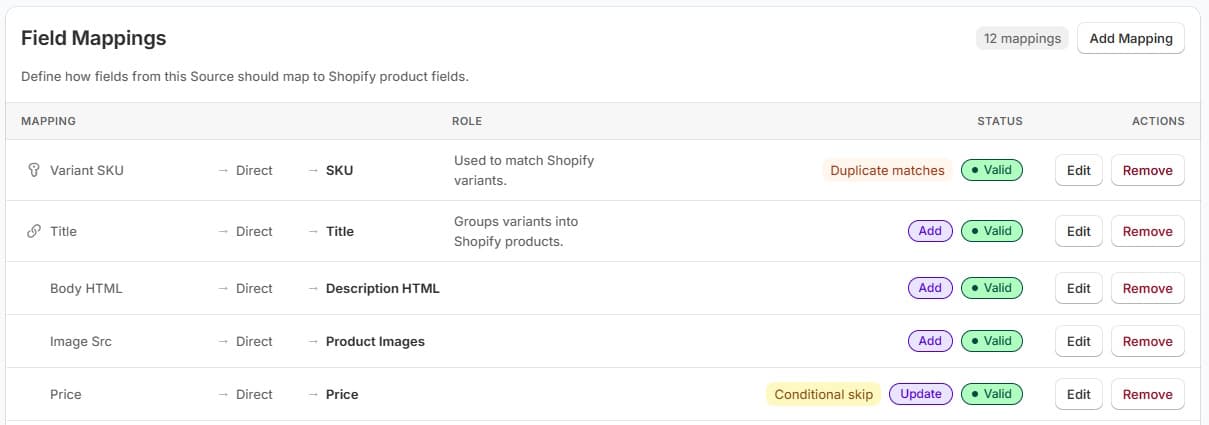Click the Variant SKU source field
The image size is (1209, 425).
(x=87, y=170)
